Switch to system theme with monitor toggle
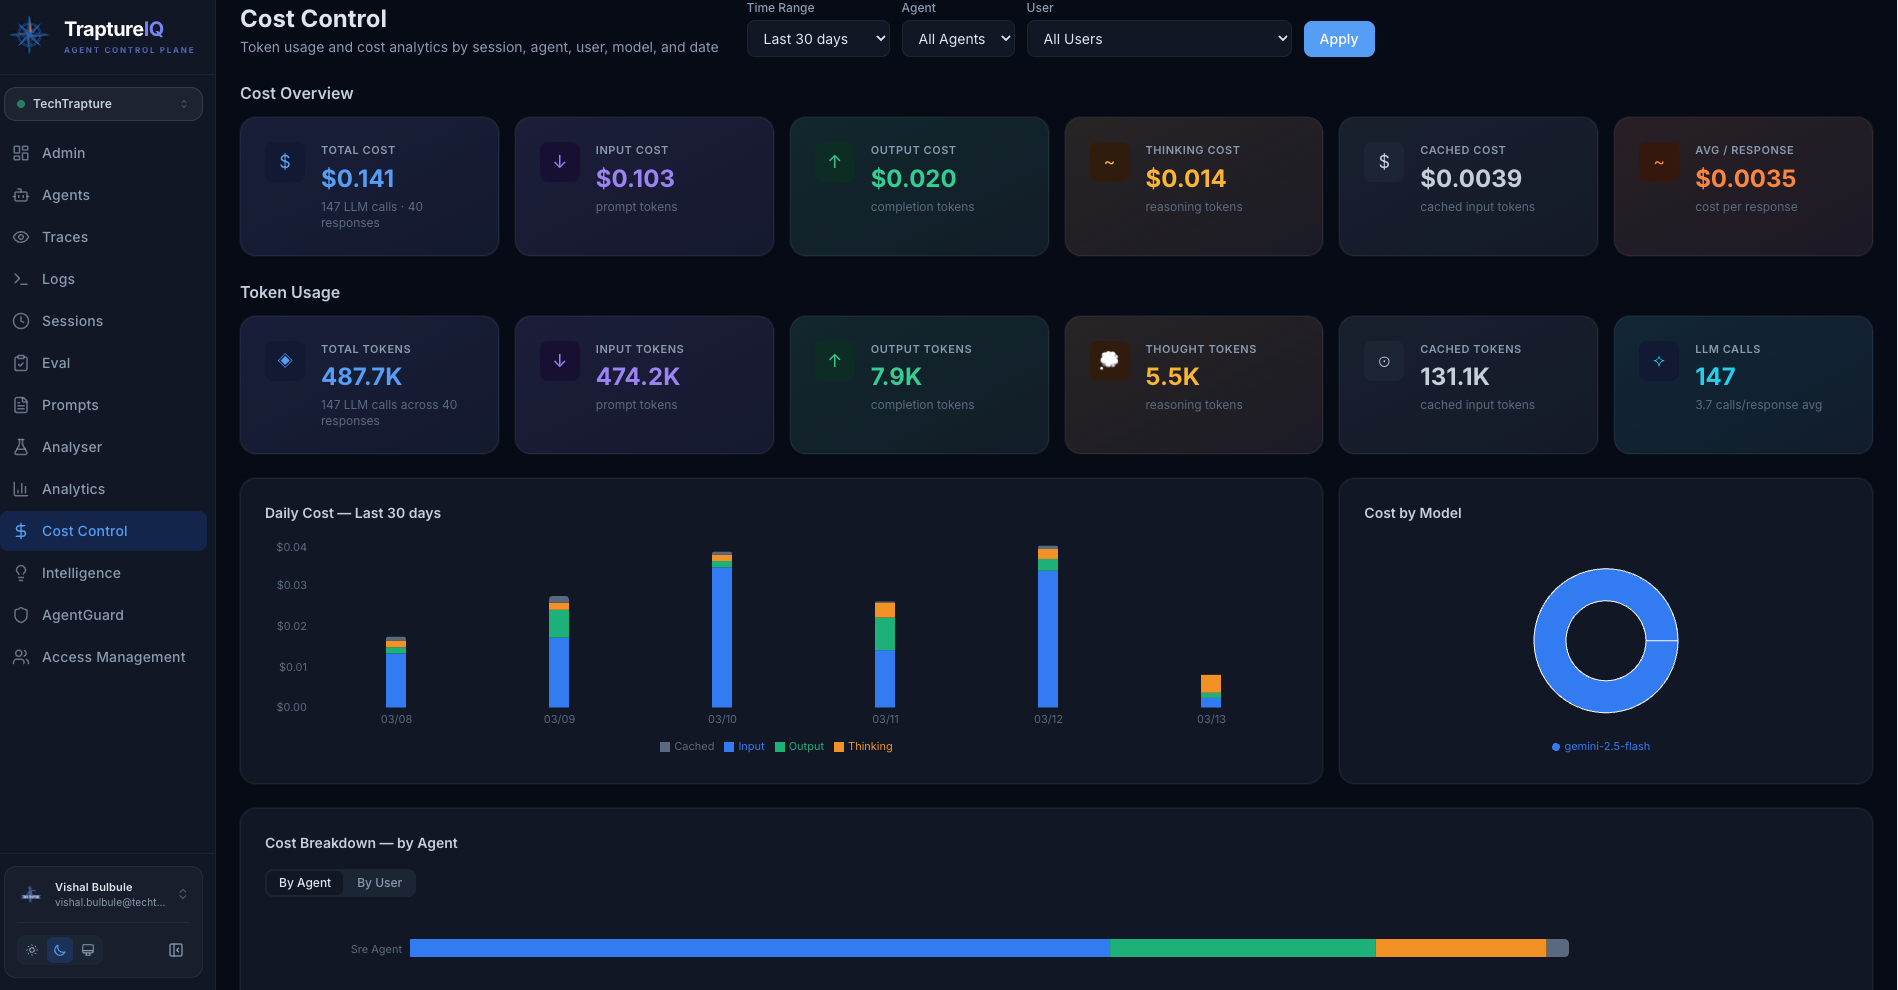 coord(88,950)
